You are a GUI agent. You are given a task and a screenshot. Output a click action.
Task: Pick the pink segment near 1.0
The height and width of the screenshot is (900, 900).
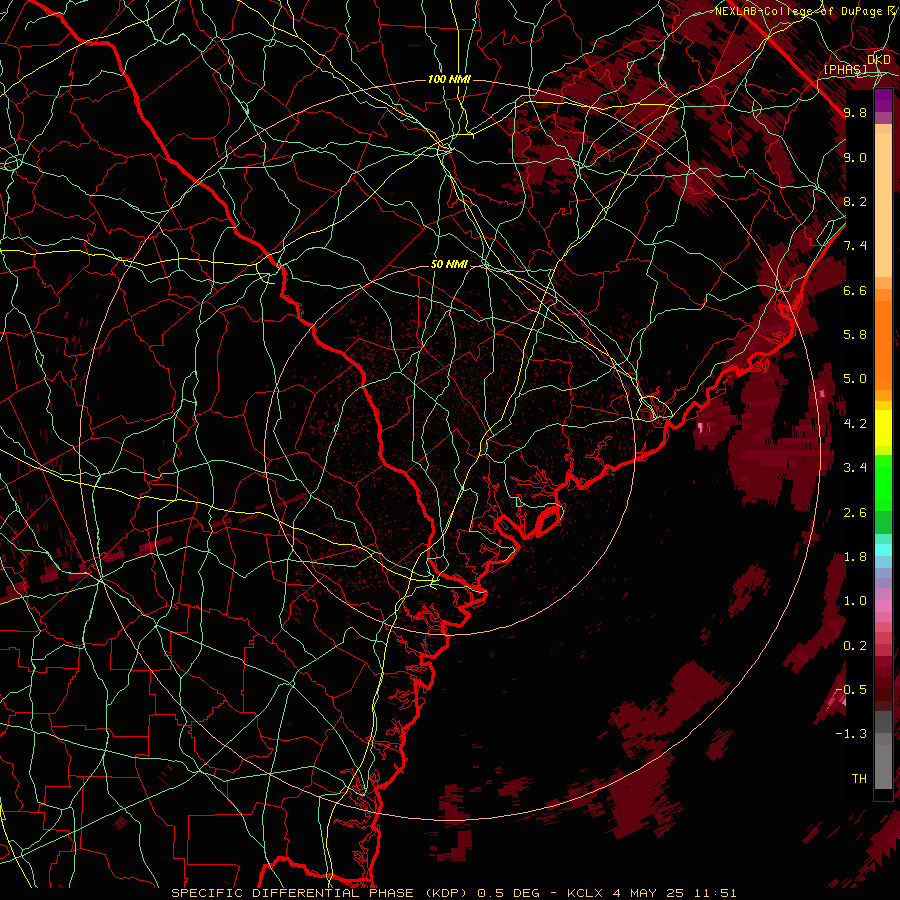click(x=883, y=606)
